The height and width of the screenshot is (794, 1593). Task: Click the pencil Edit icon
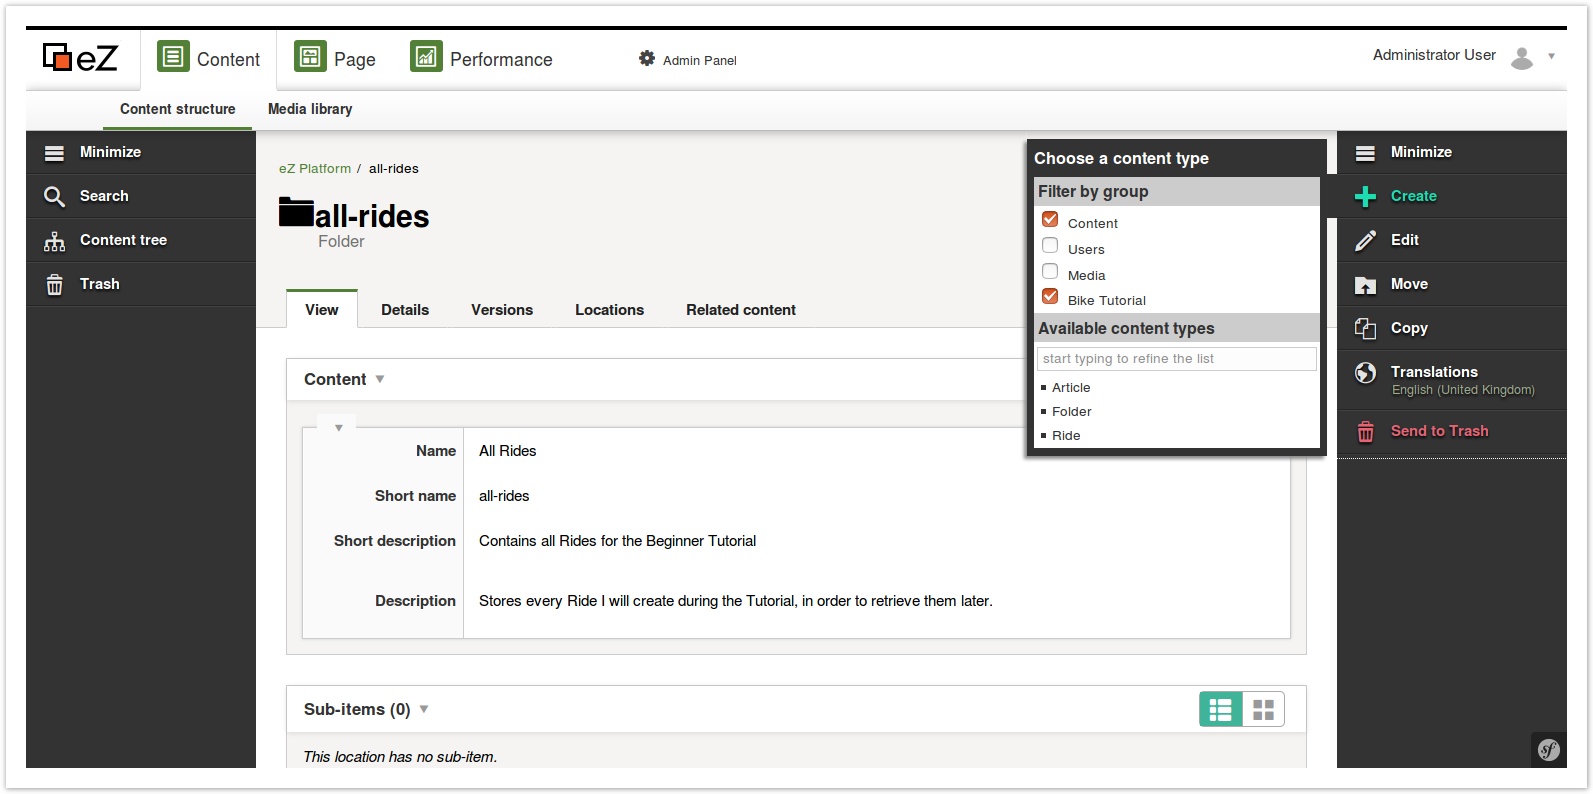pos(1365,241)
